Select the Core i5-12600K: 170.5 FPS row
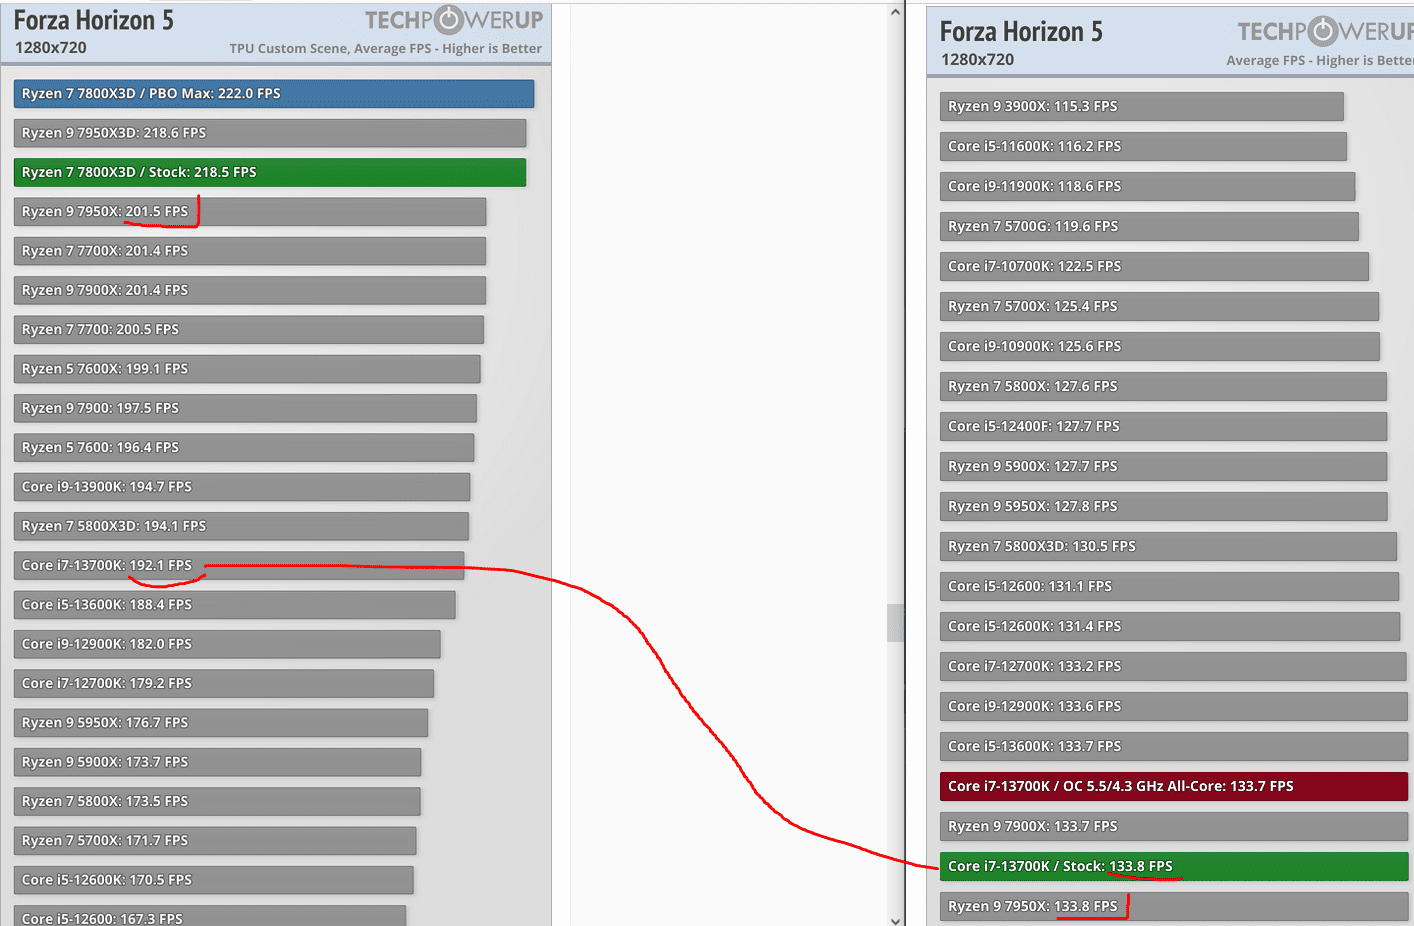Screen dimensions: 1414x926 (214, 880)
